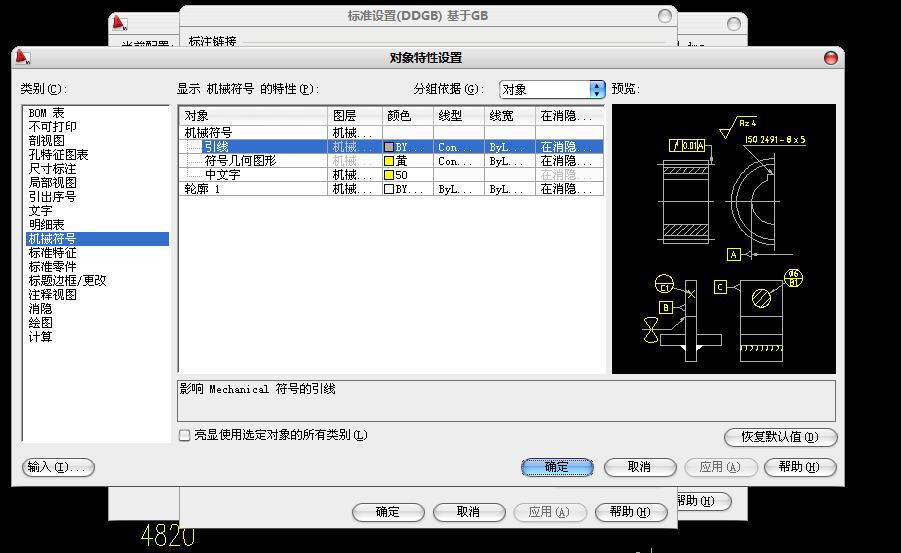Screen dimensions: 901x553
Task: Select 不可打印 category
Action: (52, 126)
